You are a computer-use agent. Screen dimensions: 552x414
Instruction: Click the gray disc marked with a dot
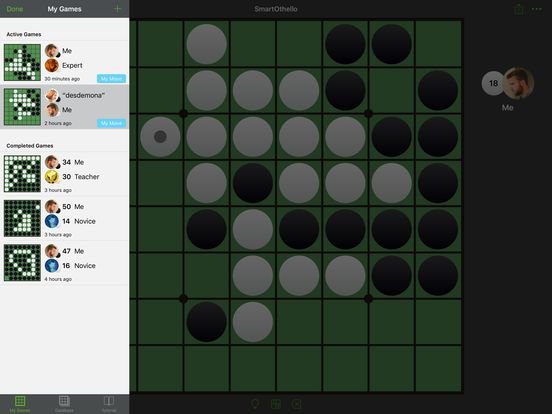coord(160,137)
